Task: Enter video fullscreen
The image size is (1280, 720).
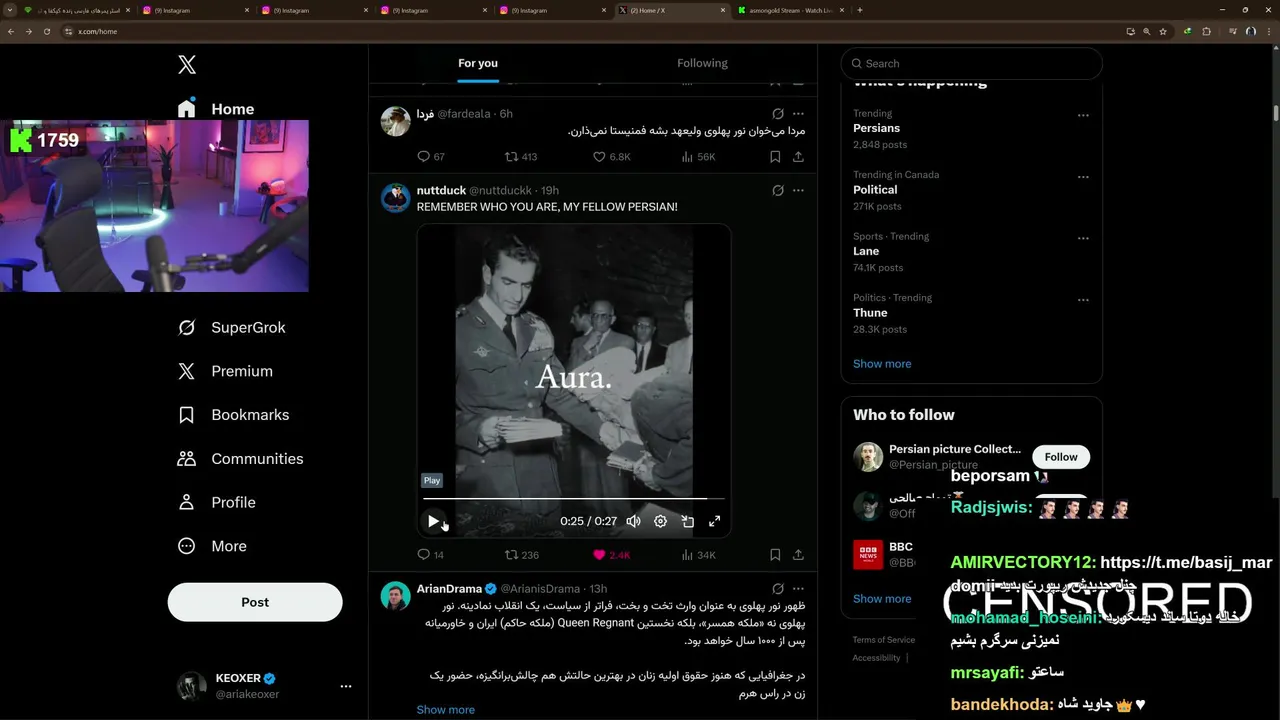Action: point(715,521)
